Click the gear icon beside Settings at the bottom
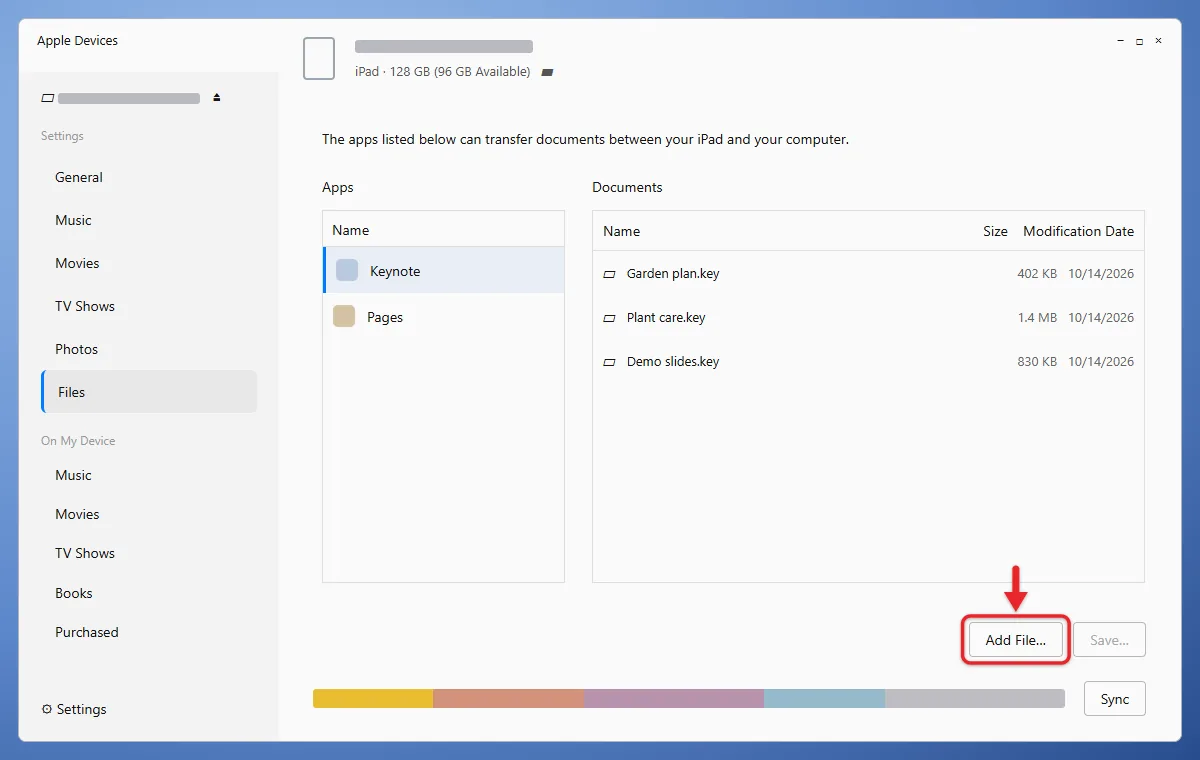Screen dimensions: 1200x760 47,709
